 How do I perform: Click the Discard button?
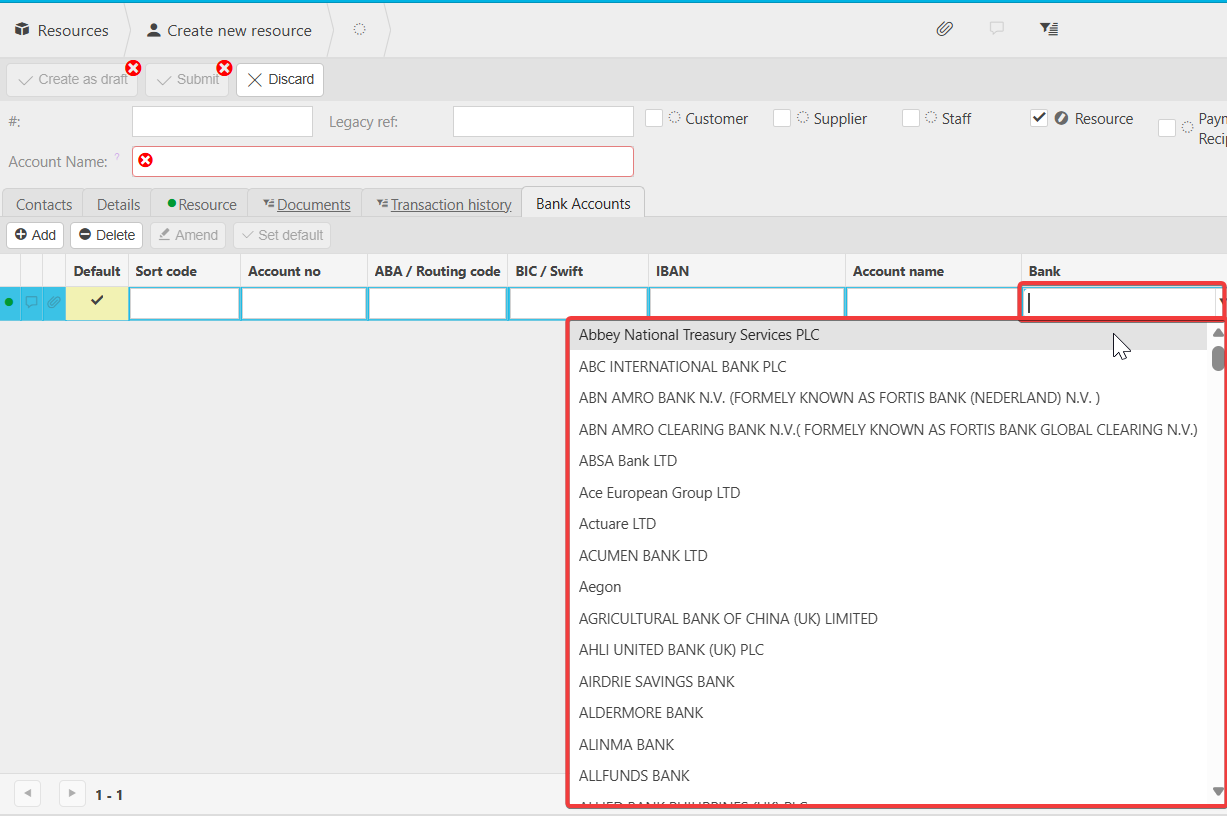click(280, 79)
